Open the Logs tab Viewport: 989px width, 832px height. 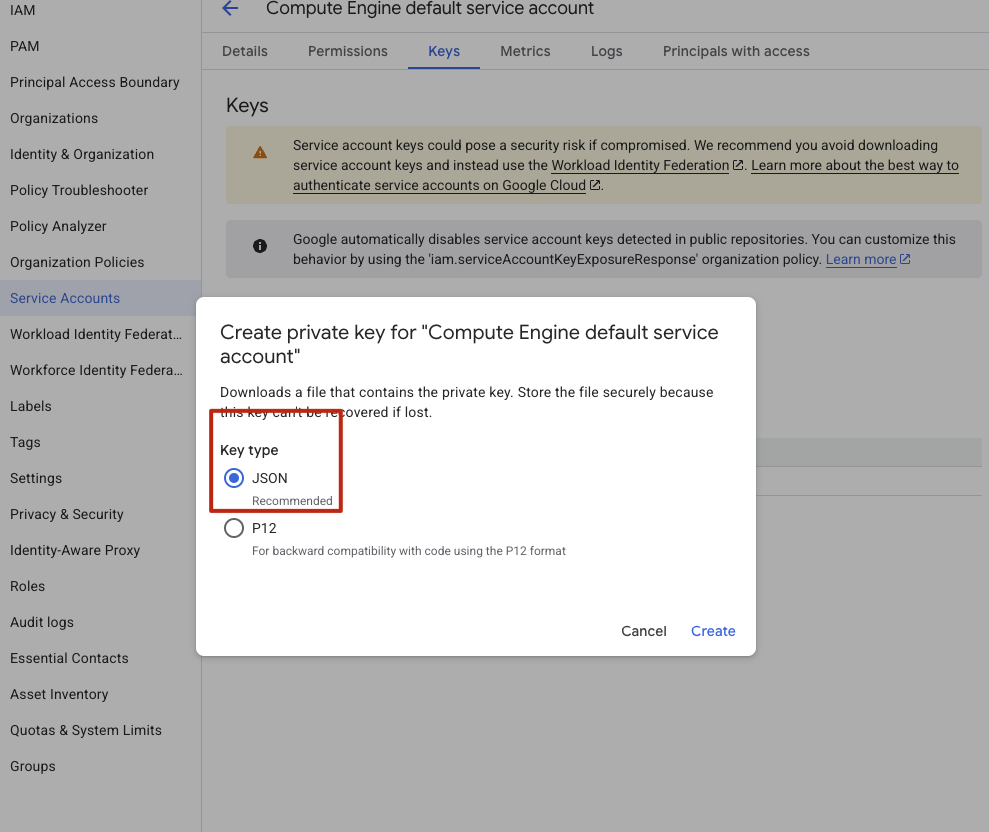pos(607,51)
